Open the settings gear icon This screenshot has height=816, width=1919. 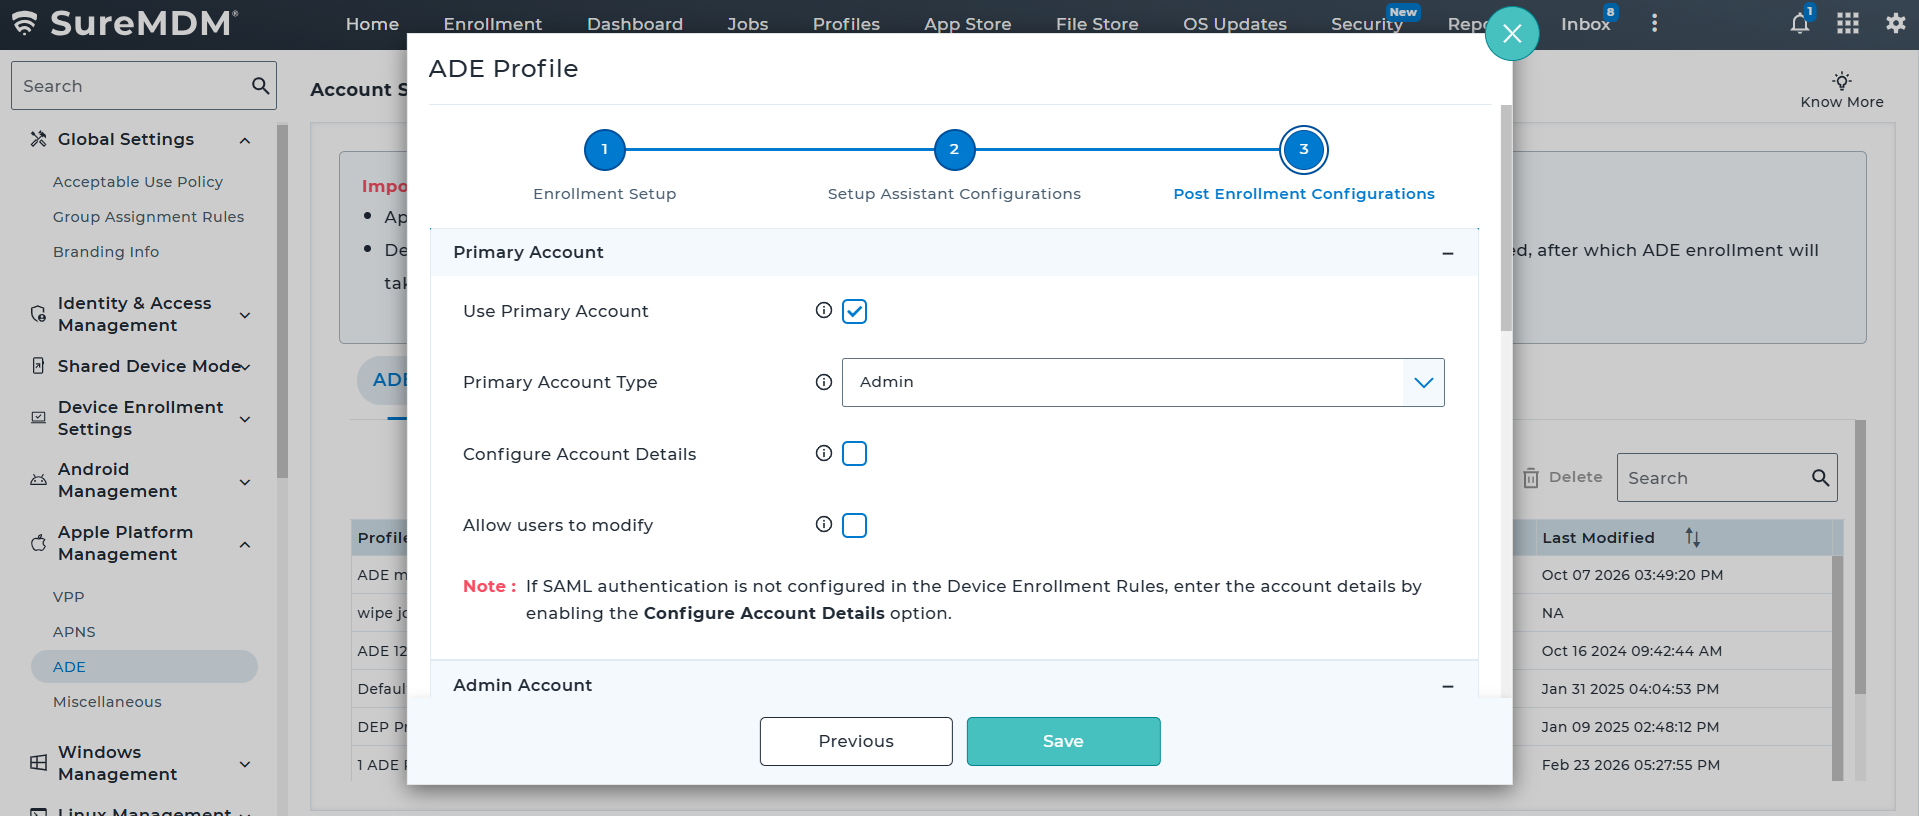click(x=1896, y=23)
